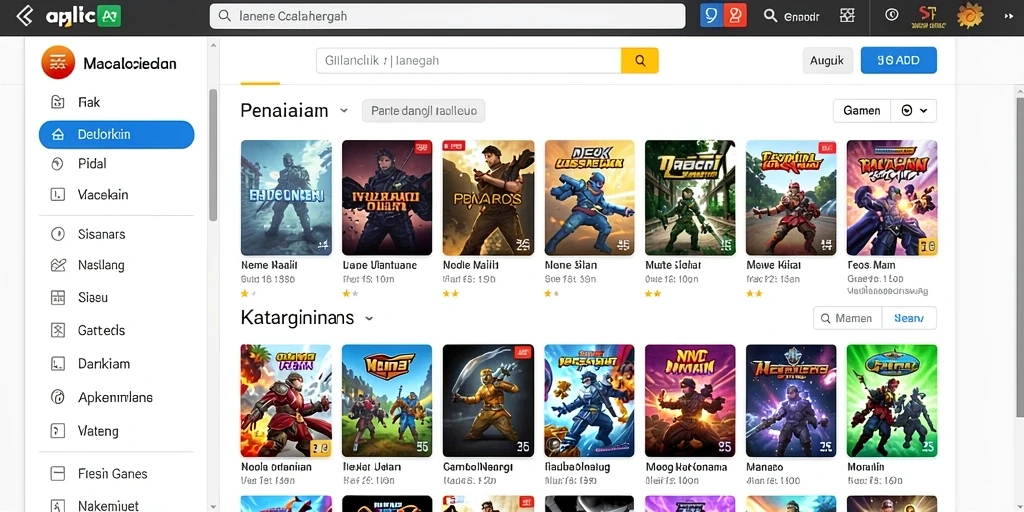Click the Mone Silan title text
This screenshot has height=512, width=1024.
[x=571, y=265]
